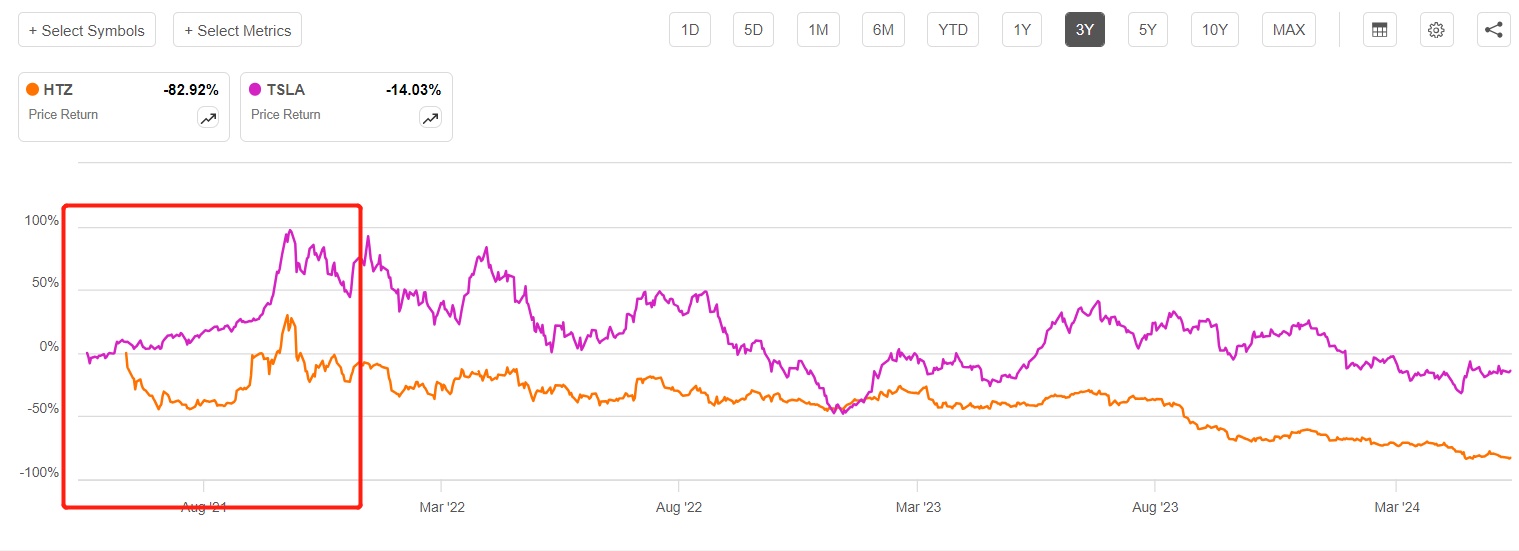The image size is (1519, 551).
Task: Show 10Y price history
Action: [1214, 30]
